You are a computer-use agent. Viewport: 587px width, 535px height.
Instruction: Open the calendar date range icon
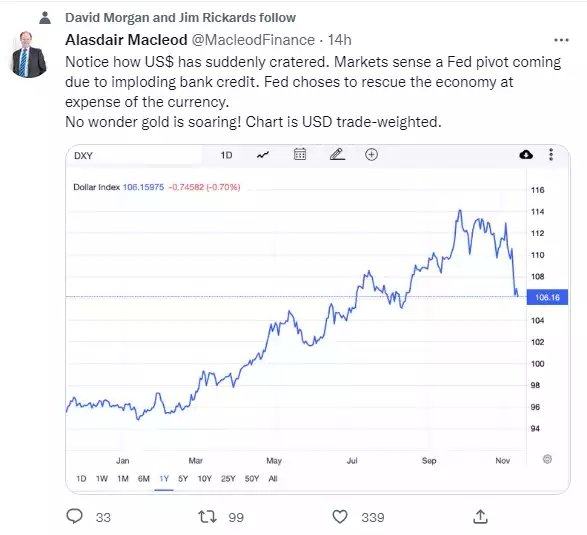point(300,154)
